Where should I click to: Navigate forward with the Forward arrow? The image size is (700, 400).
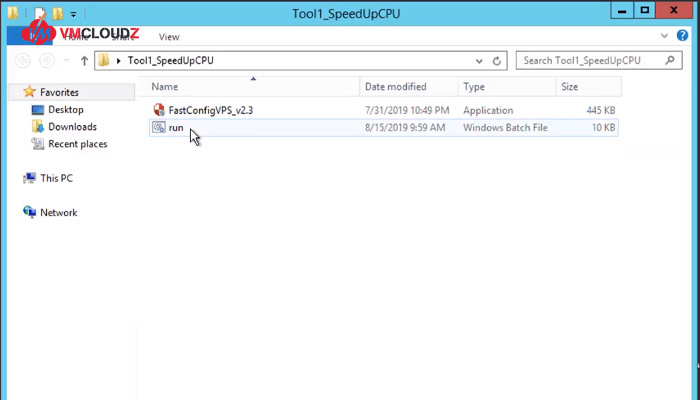(x=47, y=61)
